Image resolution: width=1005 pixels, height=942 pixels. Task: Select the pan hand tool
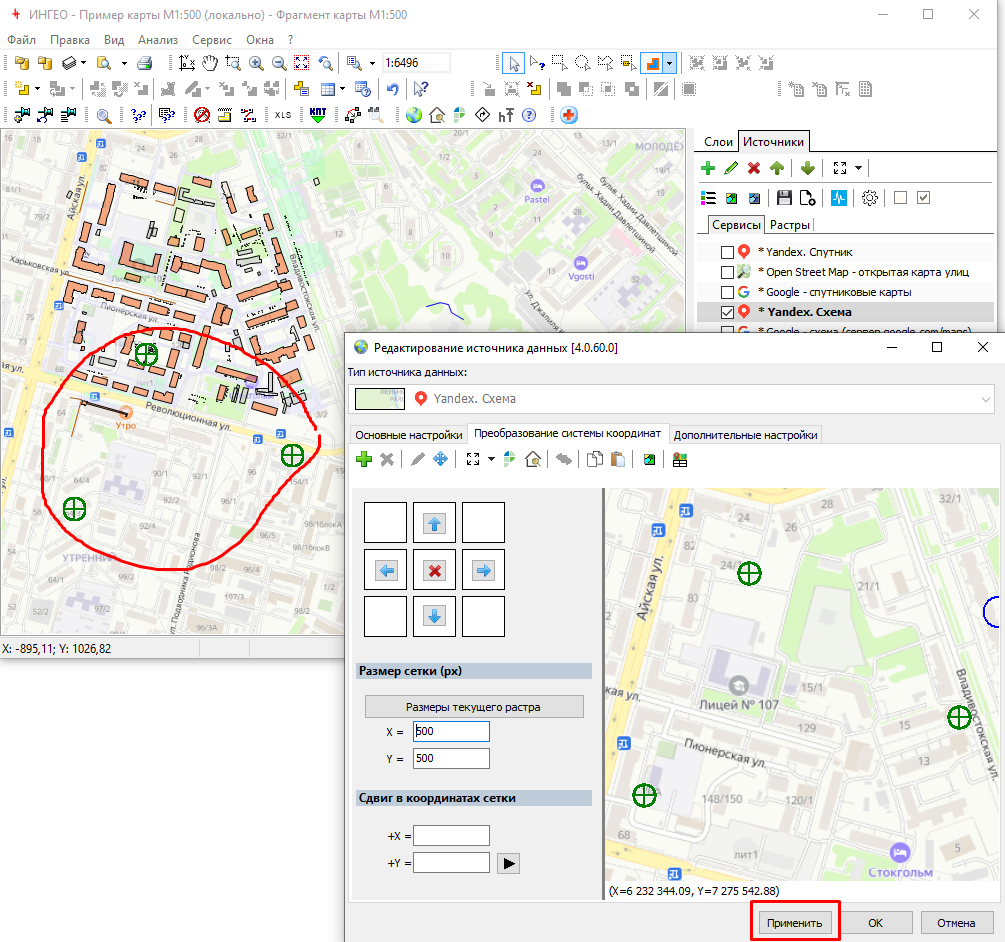pyautogui.click(x=210, y=63)
